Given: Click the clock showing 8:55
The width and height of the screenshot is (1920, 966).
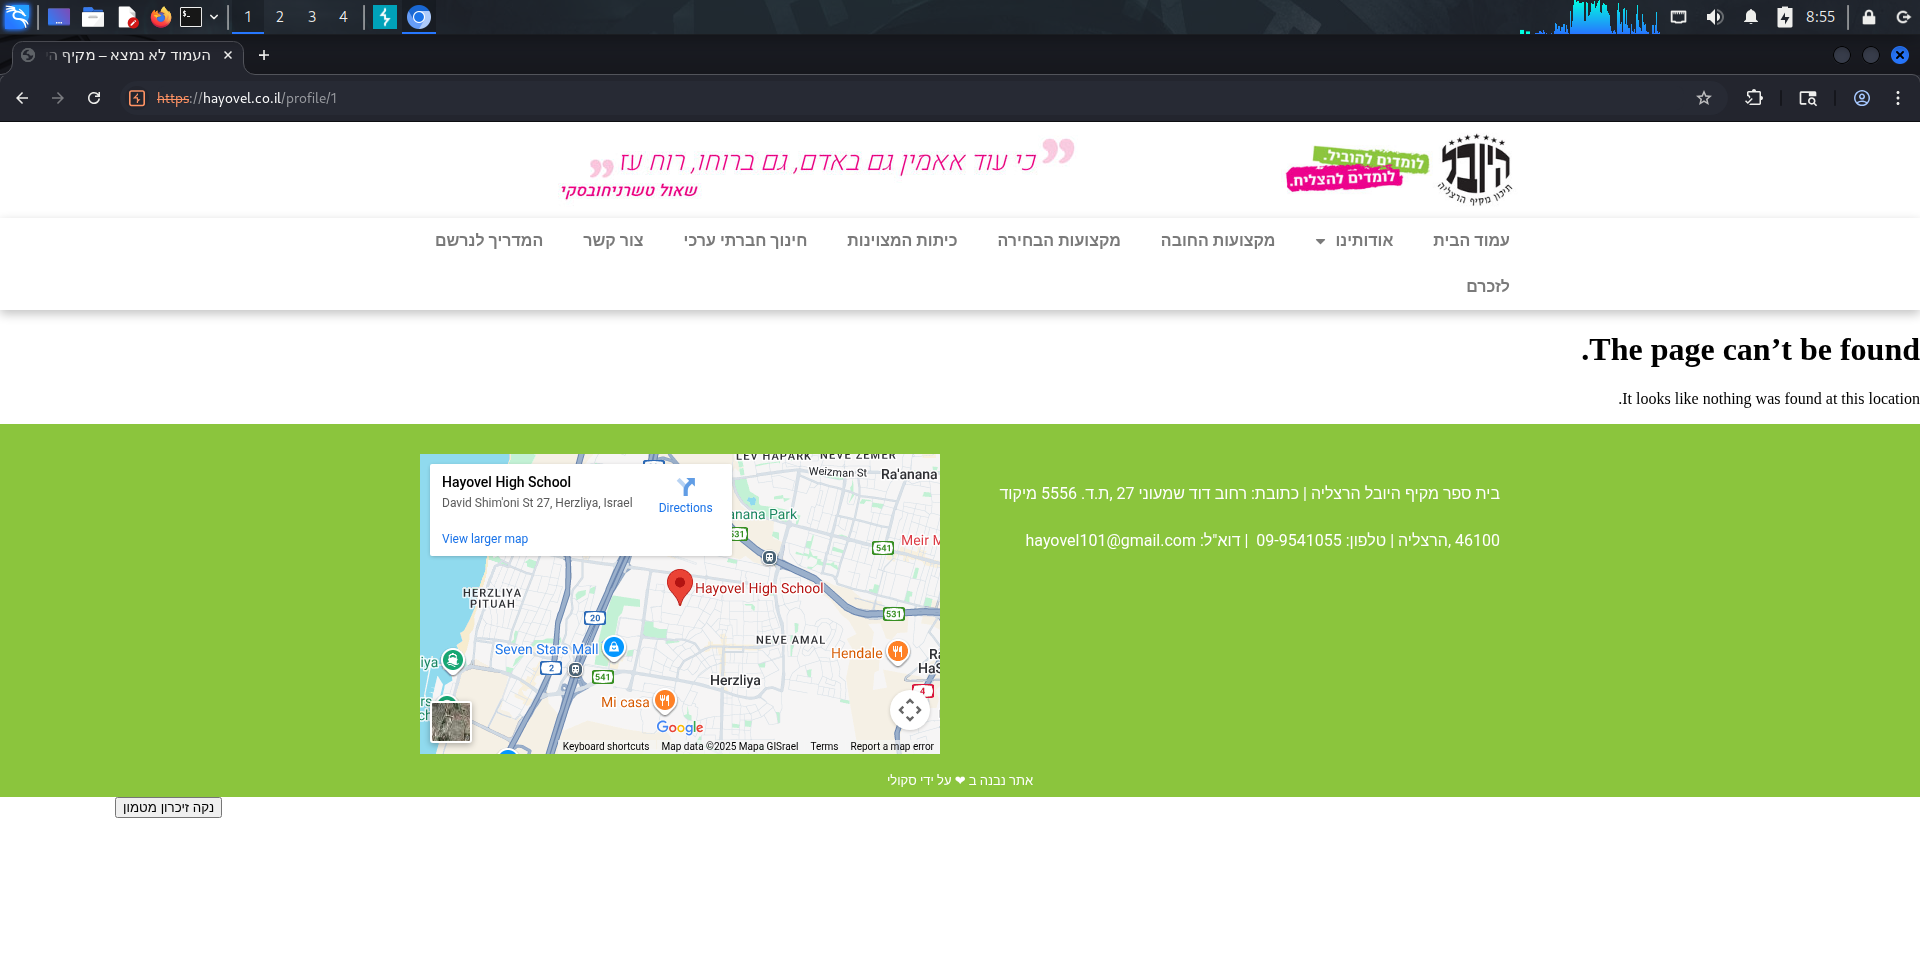Looking at the screenshot, I should 1820,17.
